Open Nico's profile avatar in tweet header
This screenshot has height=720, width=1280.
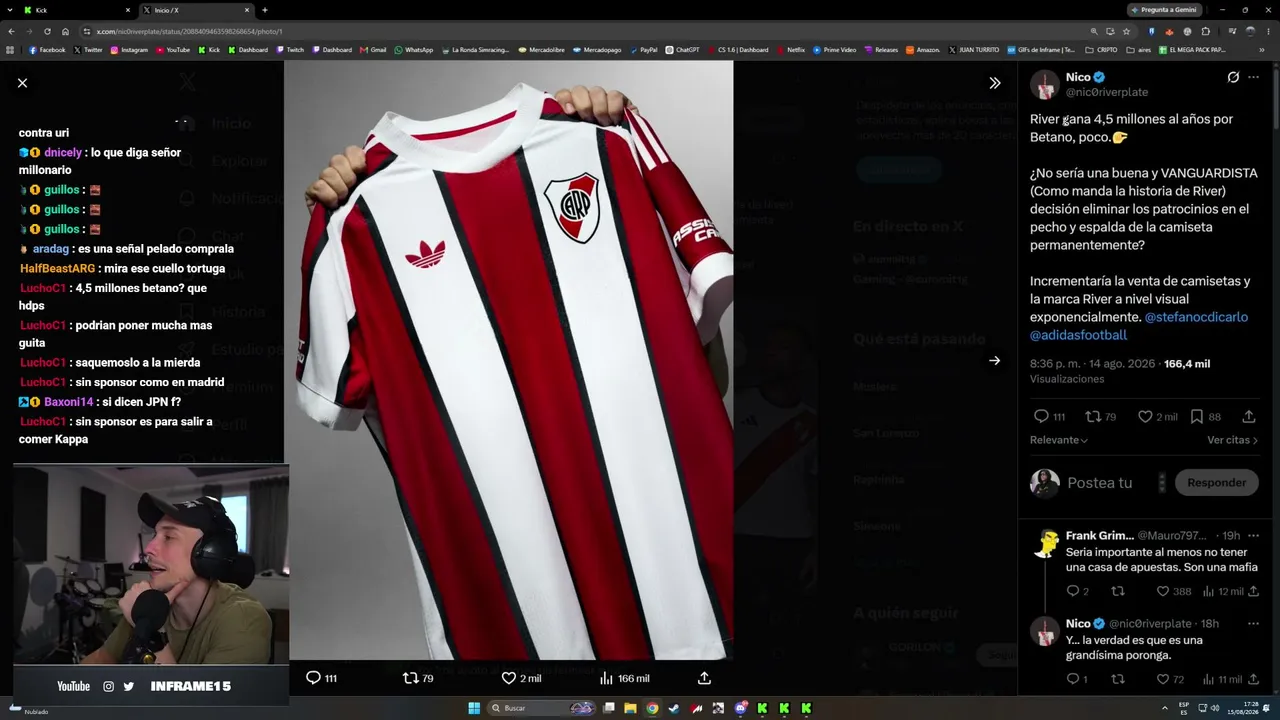pyautogui.click(x=1045, y=85)
